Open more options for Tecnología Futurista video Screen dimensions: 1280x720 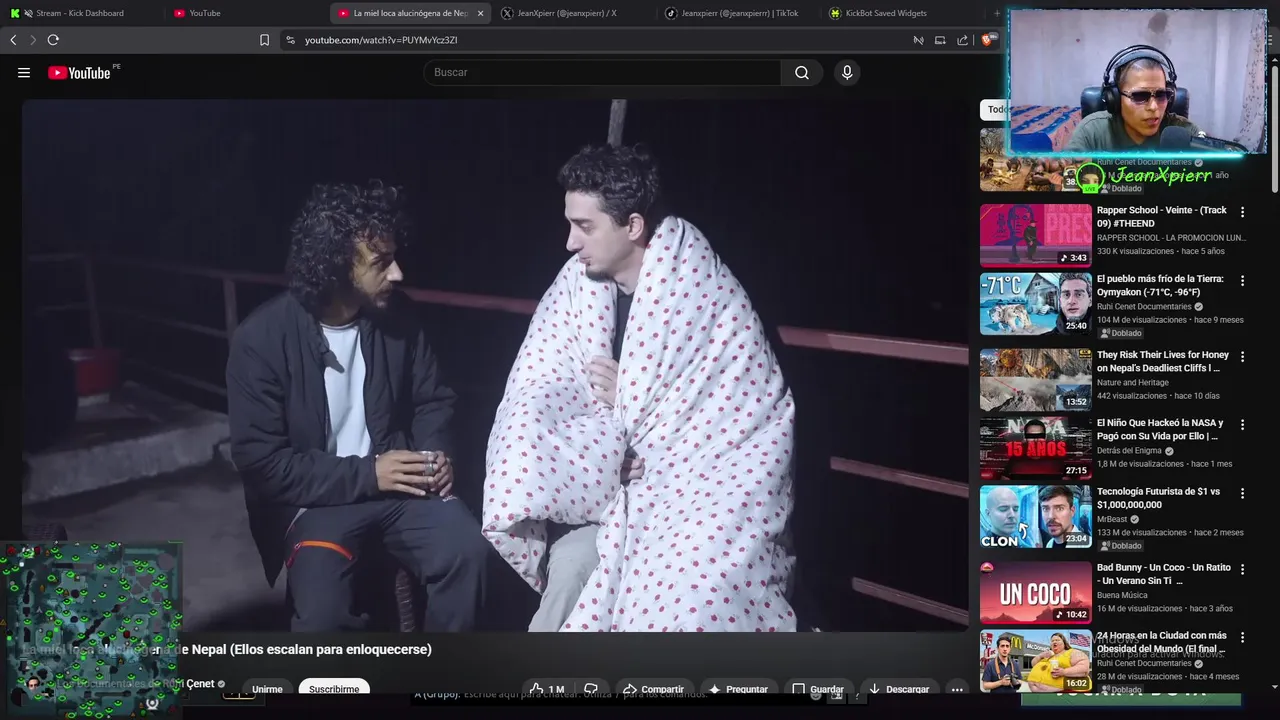pyautogui.click(x=1242, y=493)
